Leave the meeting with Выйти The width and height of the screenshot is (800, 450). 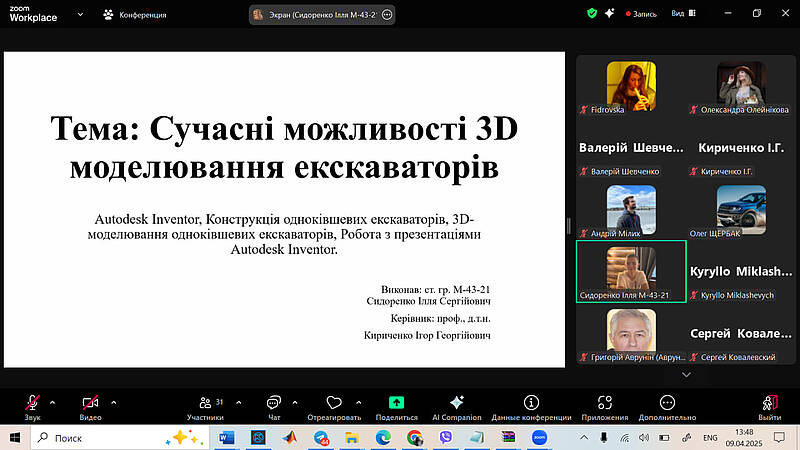pyautogui.click(x=769, y=408)
